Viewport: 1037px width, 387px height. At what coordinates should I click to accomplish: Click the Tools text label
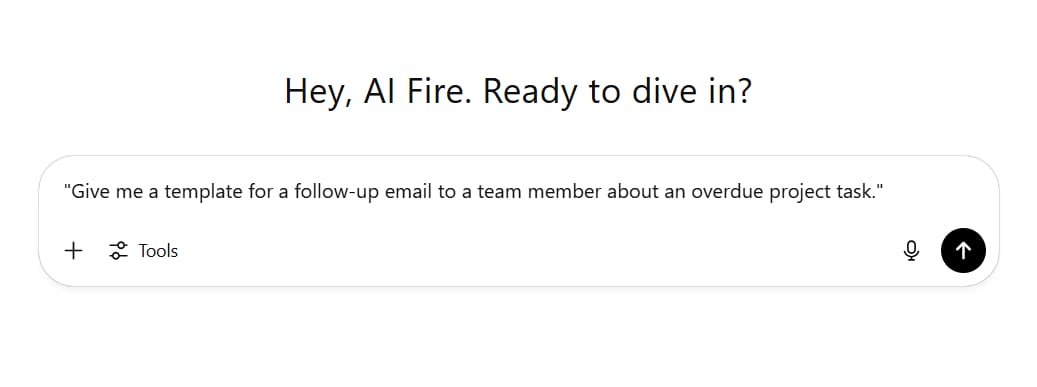click(x=158, y=251)
